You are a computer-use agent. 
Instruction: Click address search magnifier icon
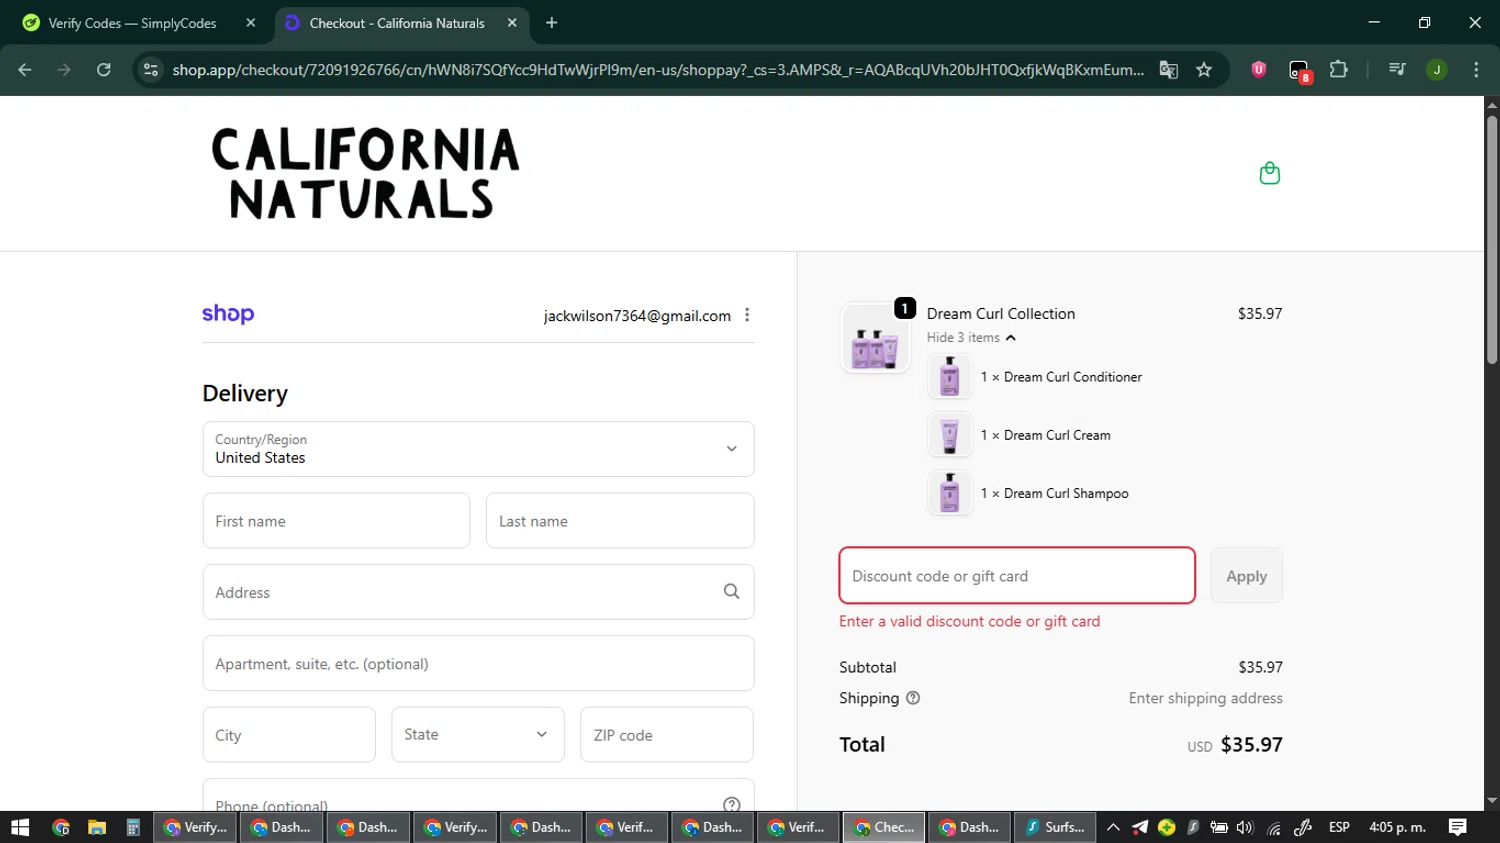pyautogui.click(x=731, y=592)
